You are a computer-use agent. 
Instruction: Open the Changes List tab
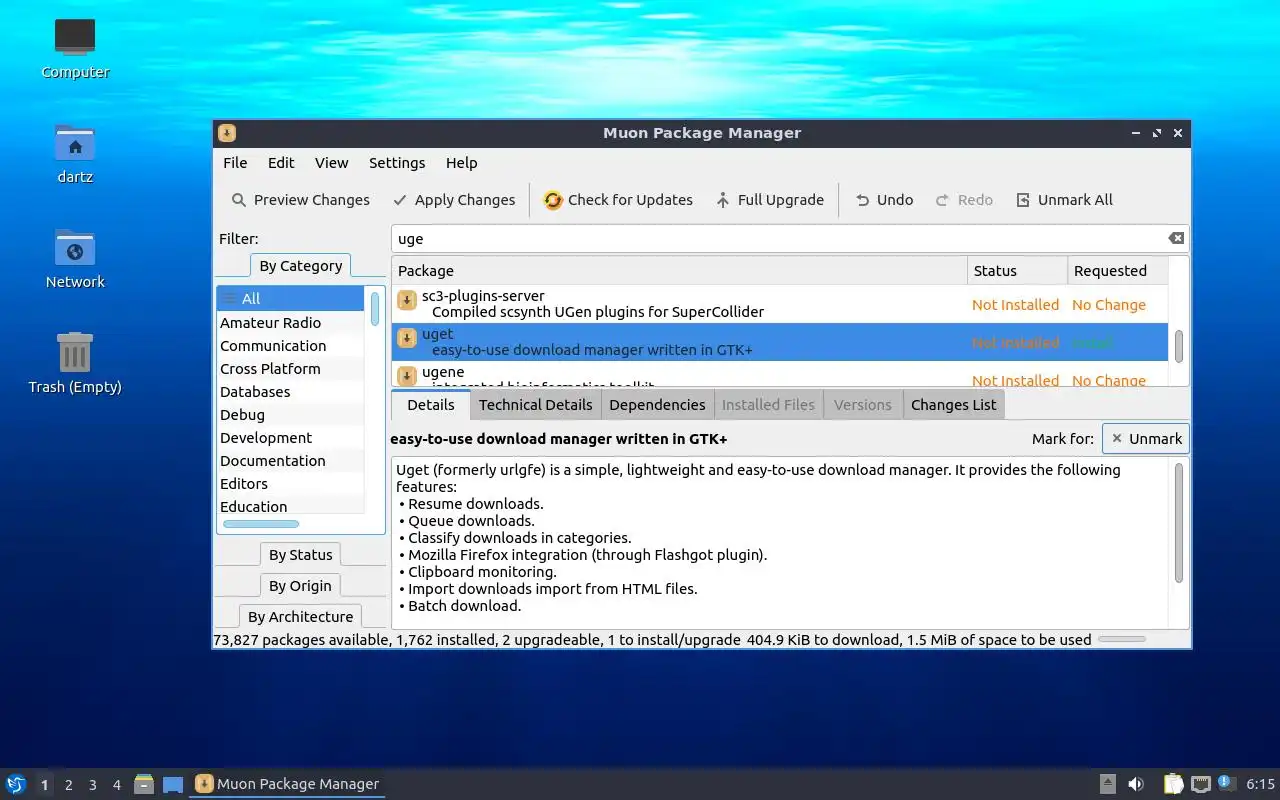click(x=954, y=405)
